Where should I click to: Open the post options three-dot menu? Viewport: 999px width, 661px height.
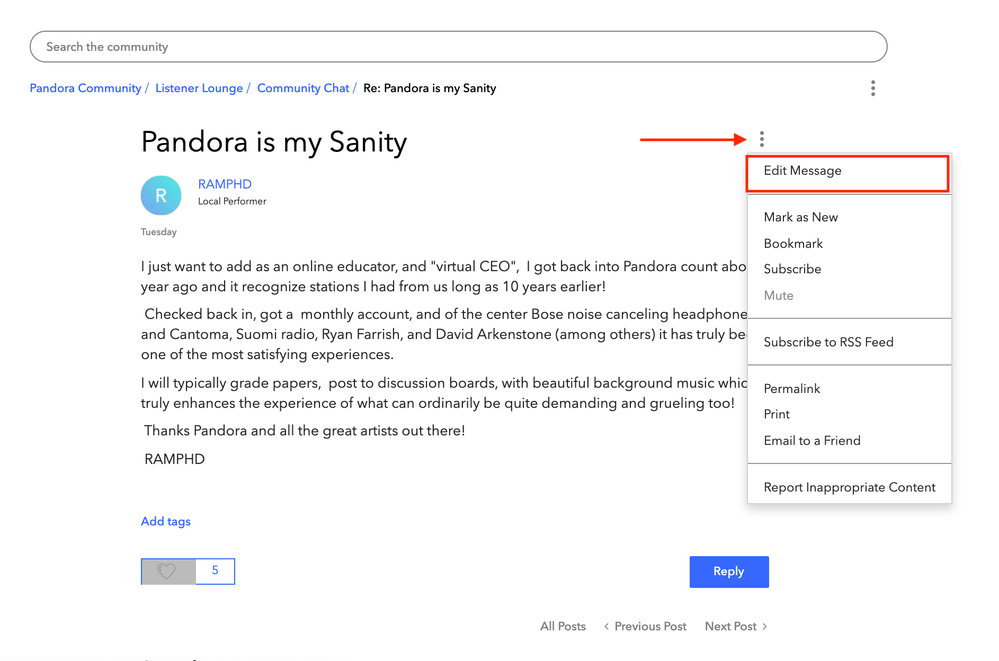point(762,140)
